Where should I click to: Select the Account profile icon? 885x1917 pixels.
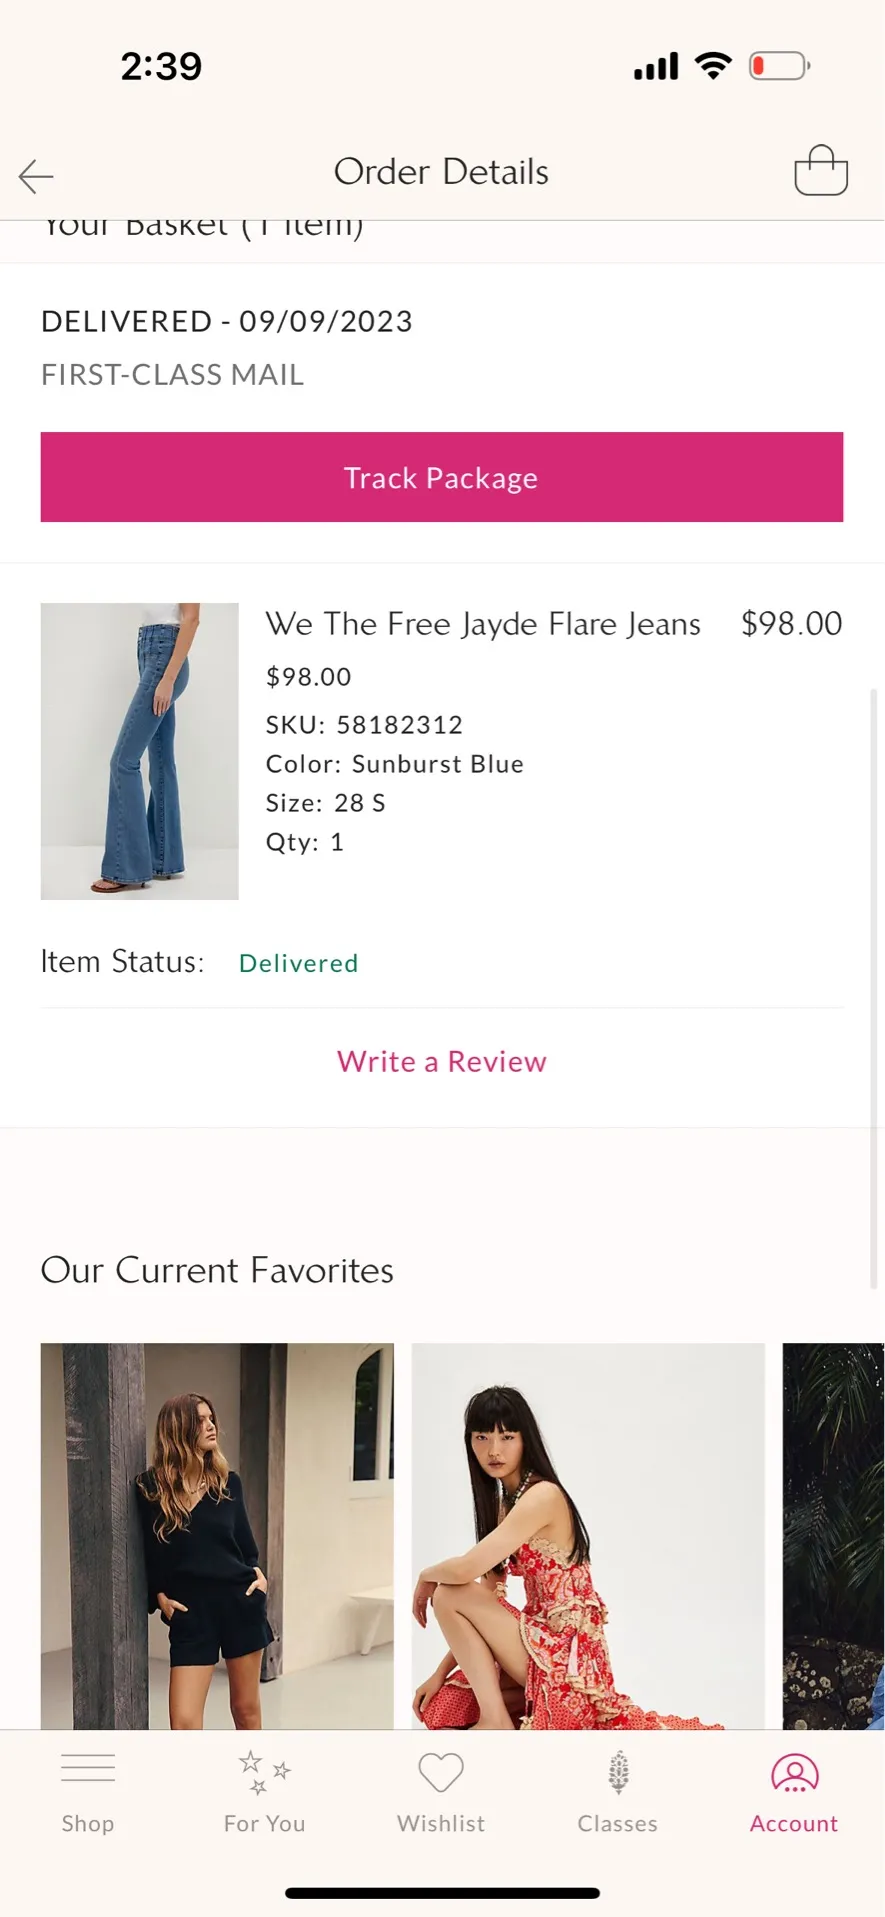point(793,1768)
